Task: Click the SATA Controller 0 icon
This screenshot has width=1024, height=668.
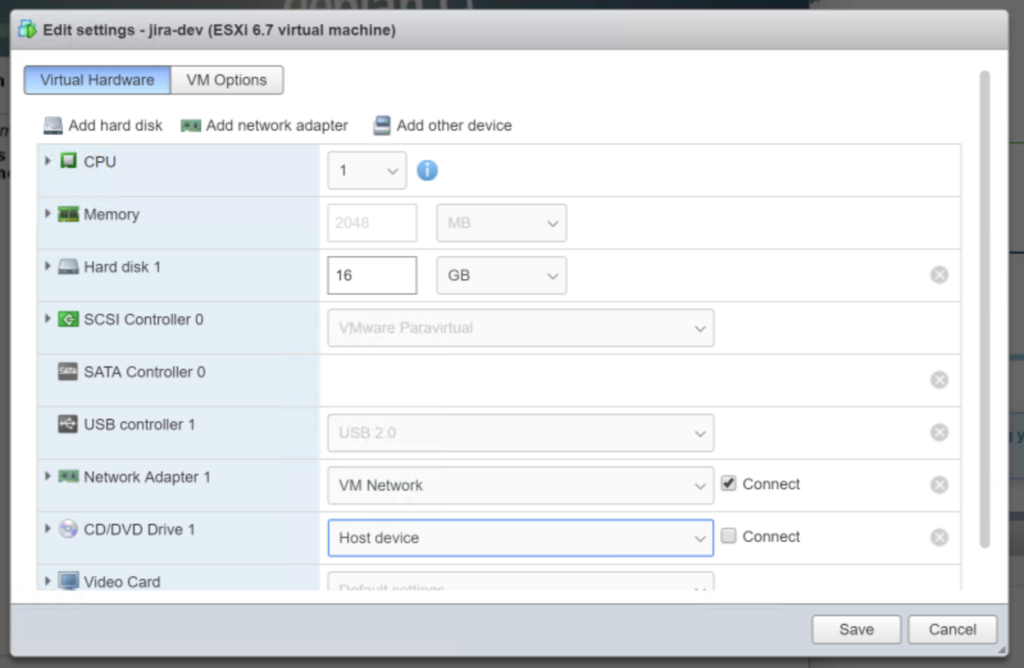Action: pyautogui.click(x=68, y=372)
